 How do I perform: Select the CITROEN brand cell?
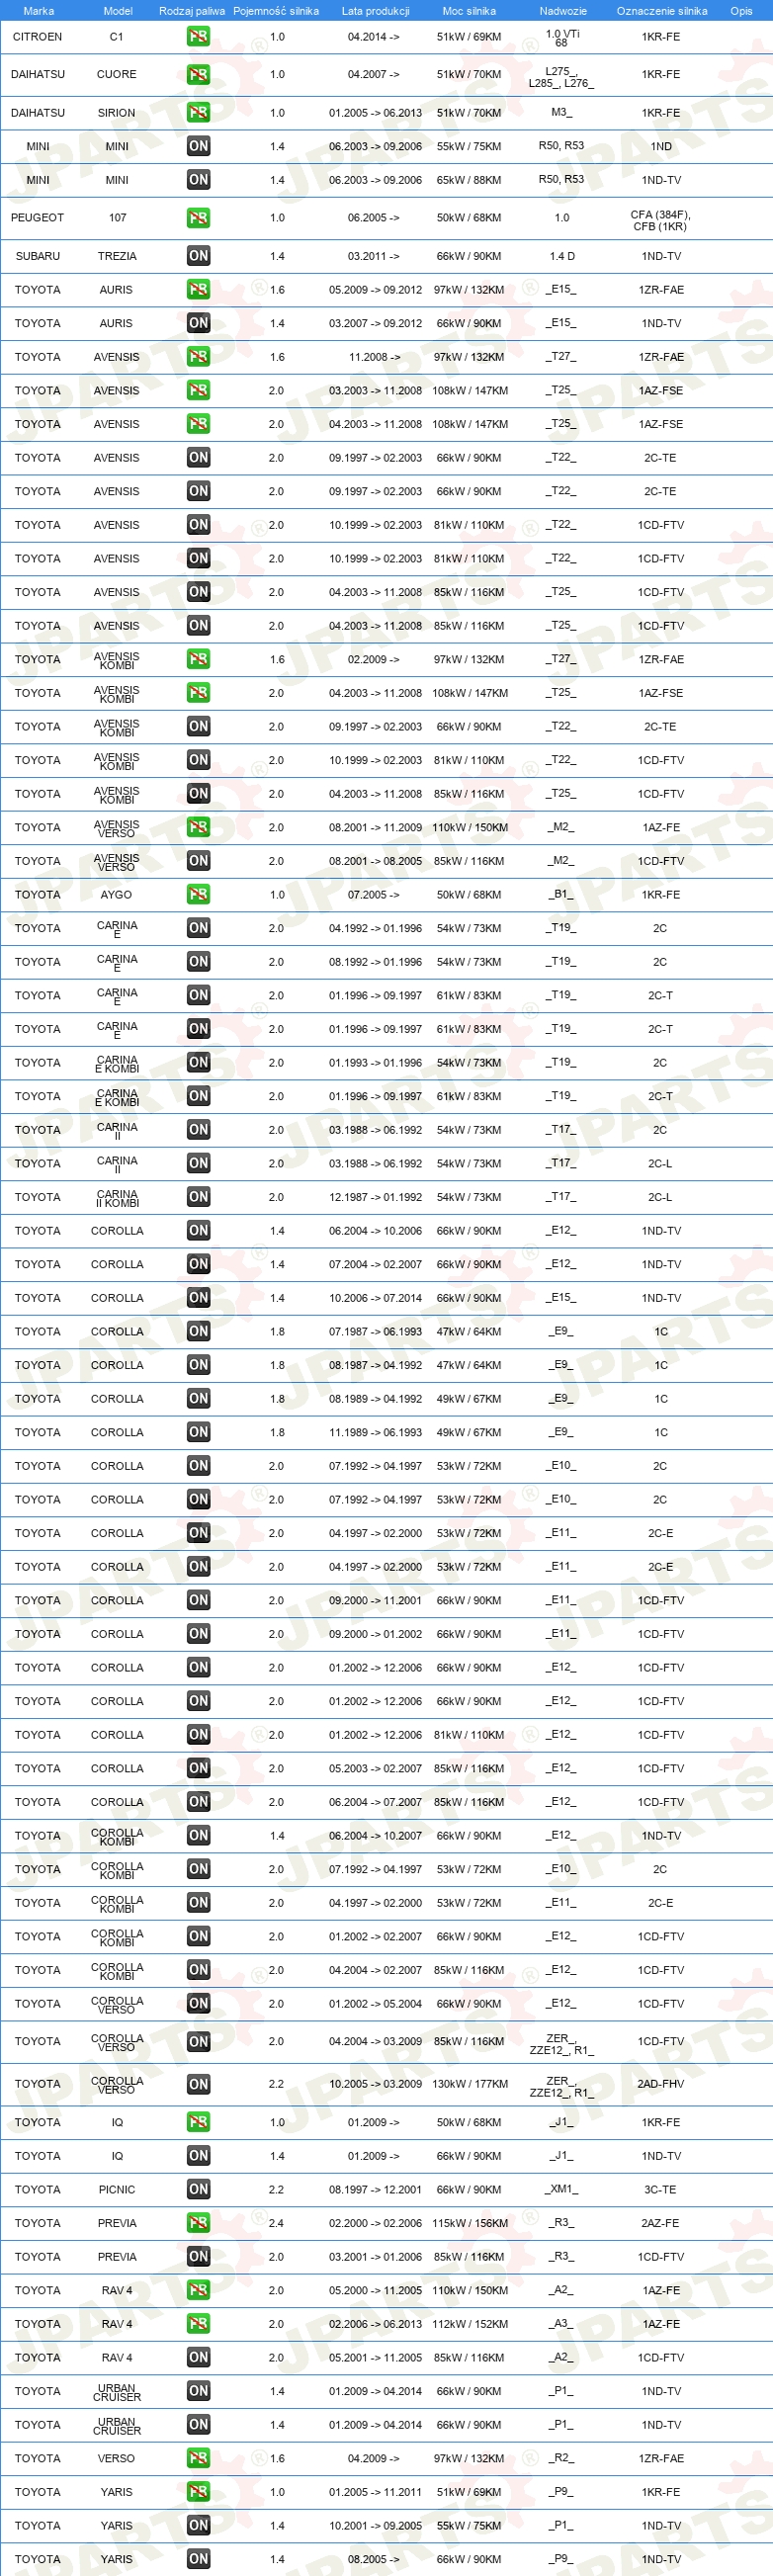click(x=37, y=37)
